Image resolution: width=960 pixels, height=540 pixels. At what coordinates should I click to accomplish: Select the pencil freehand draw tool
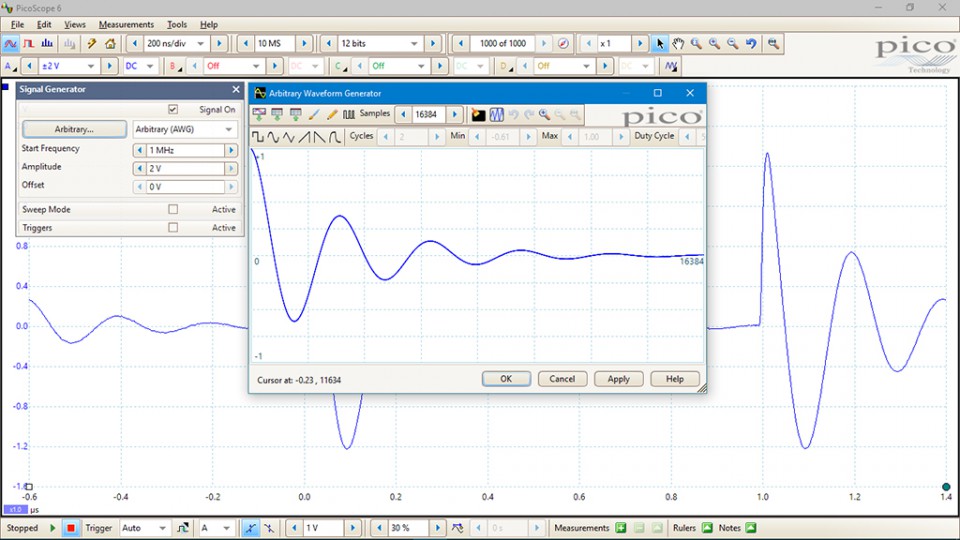coord(331,115)
